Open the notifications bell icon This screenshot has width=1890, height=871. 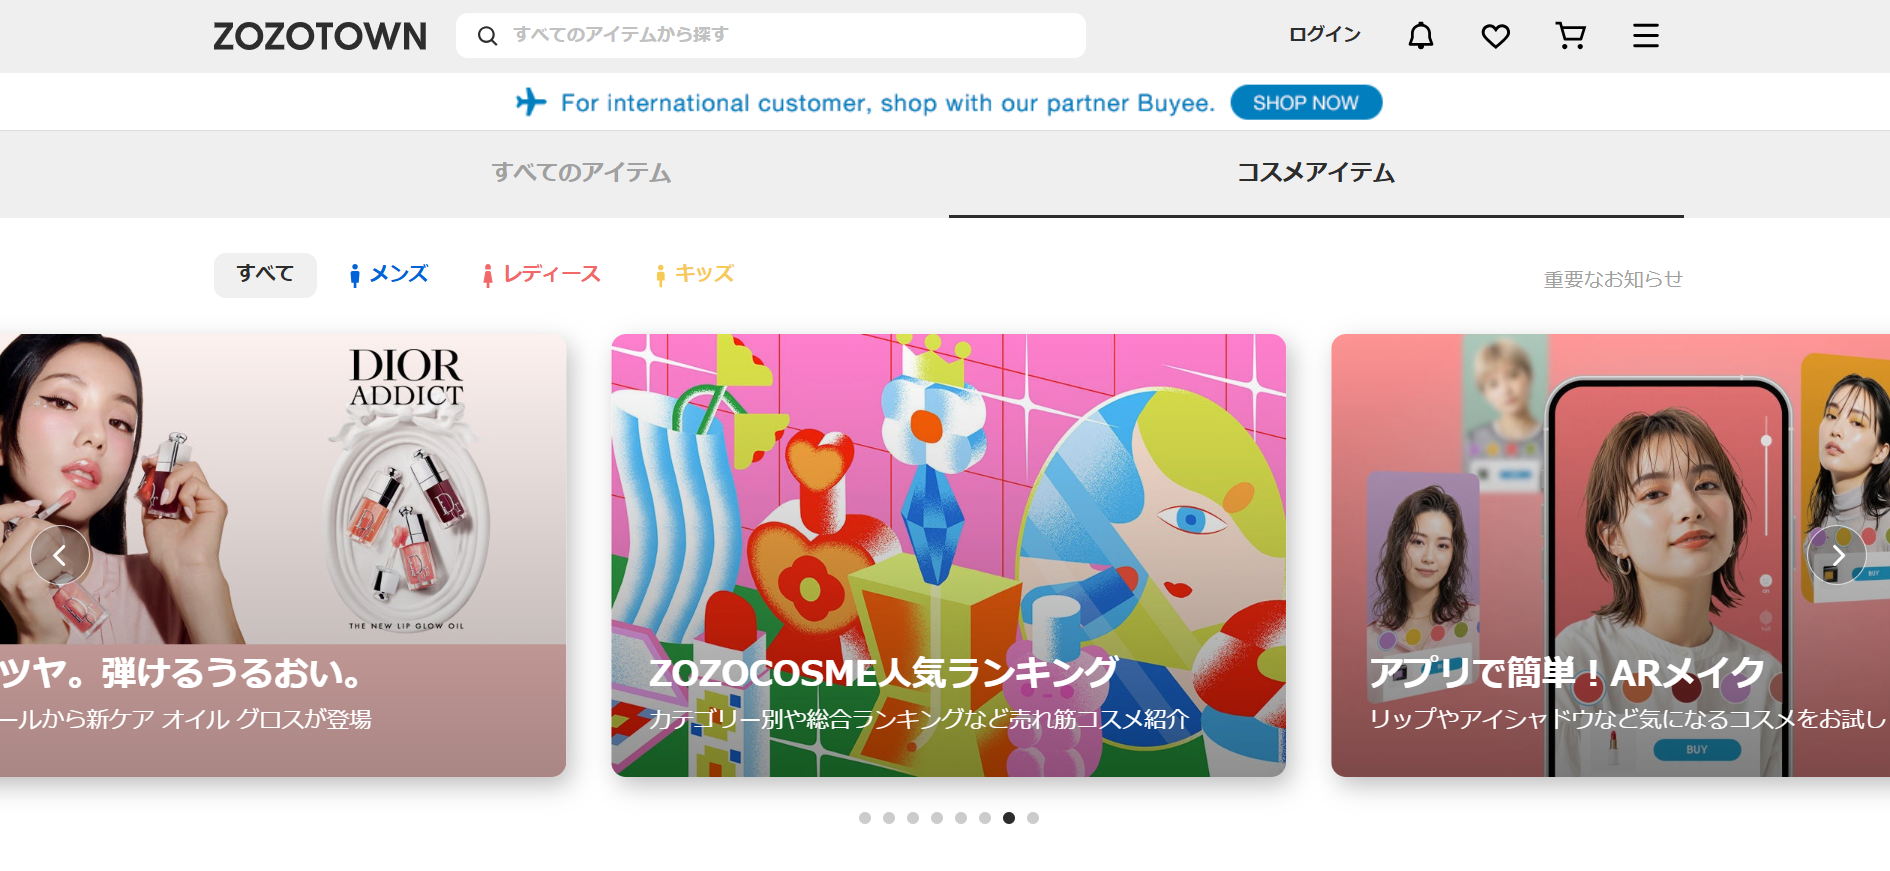(1420, 36)
